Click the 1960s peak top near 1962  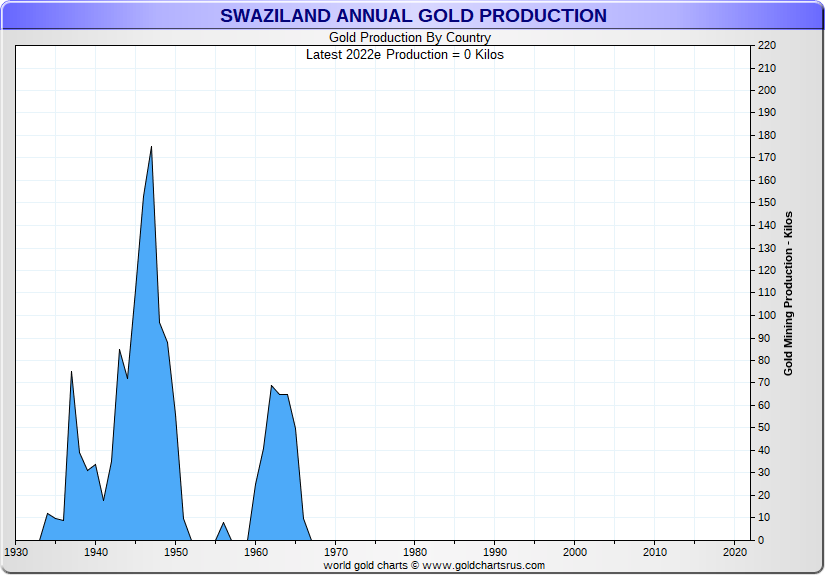[271, 386]
